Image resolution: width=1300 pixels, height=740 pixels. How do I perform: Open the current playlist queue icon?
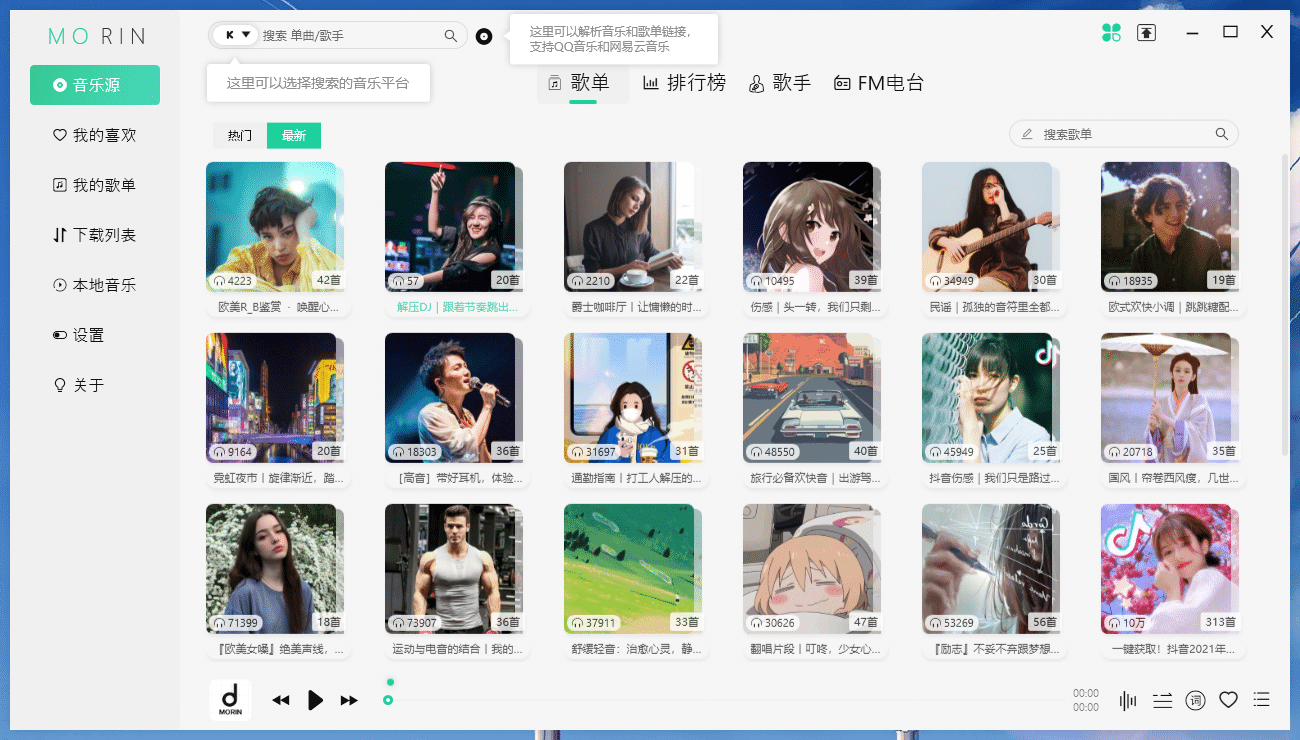pyautogui.click(x=1262, y=700)
